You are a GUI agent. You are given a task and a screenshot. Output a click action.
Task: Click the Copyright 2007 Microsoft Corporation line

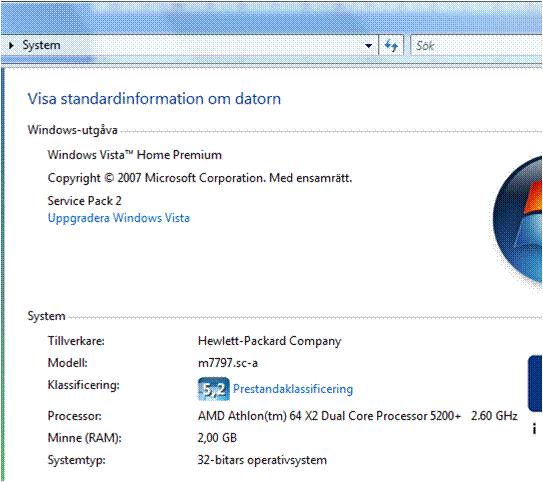[x=200, y=178]
